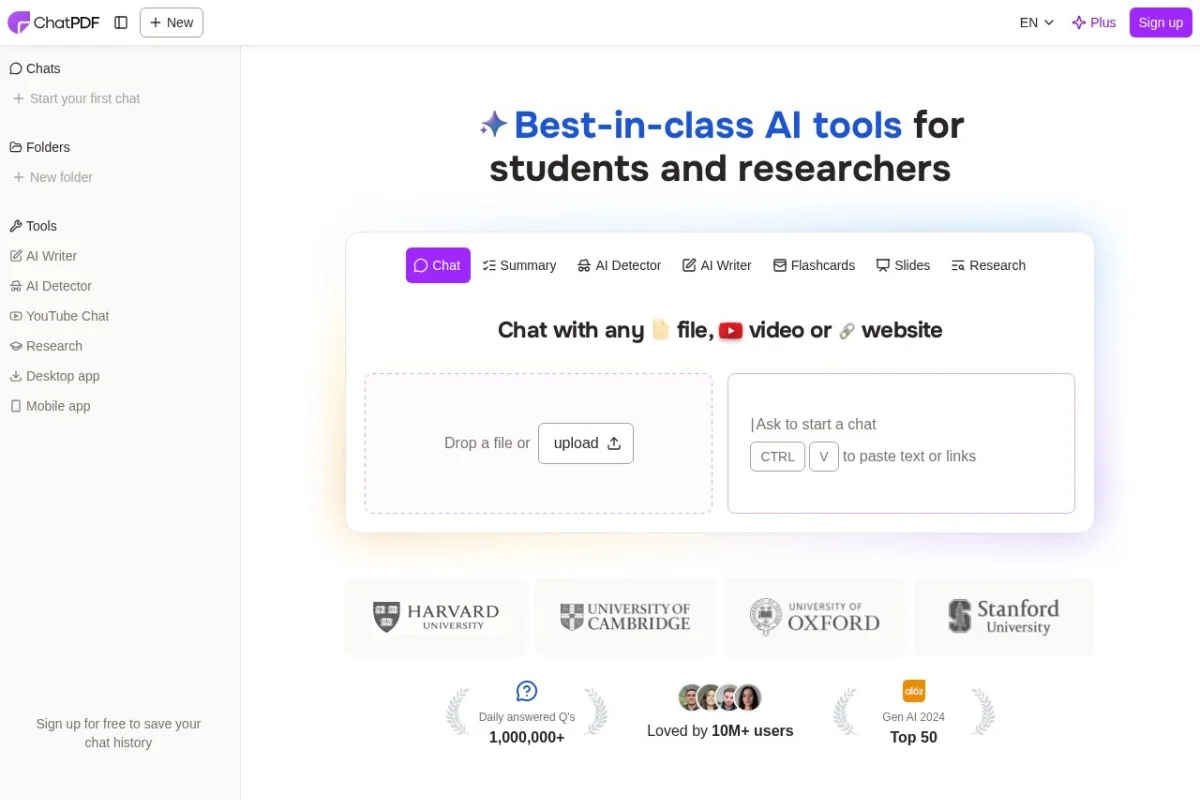
Task: Click the ChatPDF logo
Action: [54, 22]
